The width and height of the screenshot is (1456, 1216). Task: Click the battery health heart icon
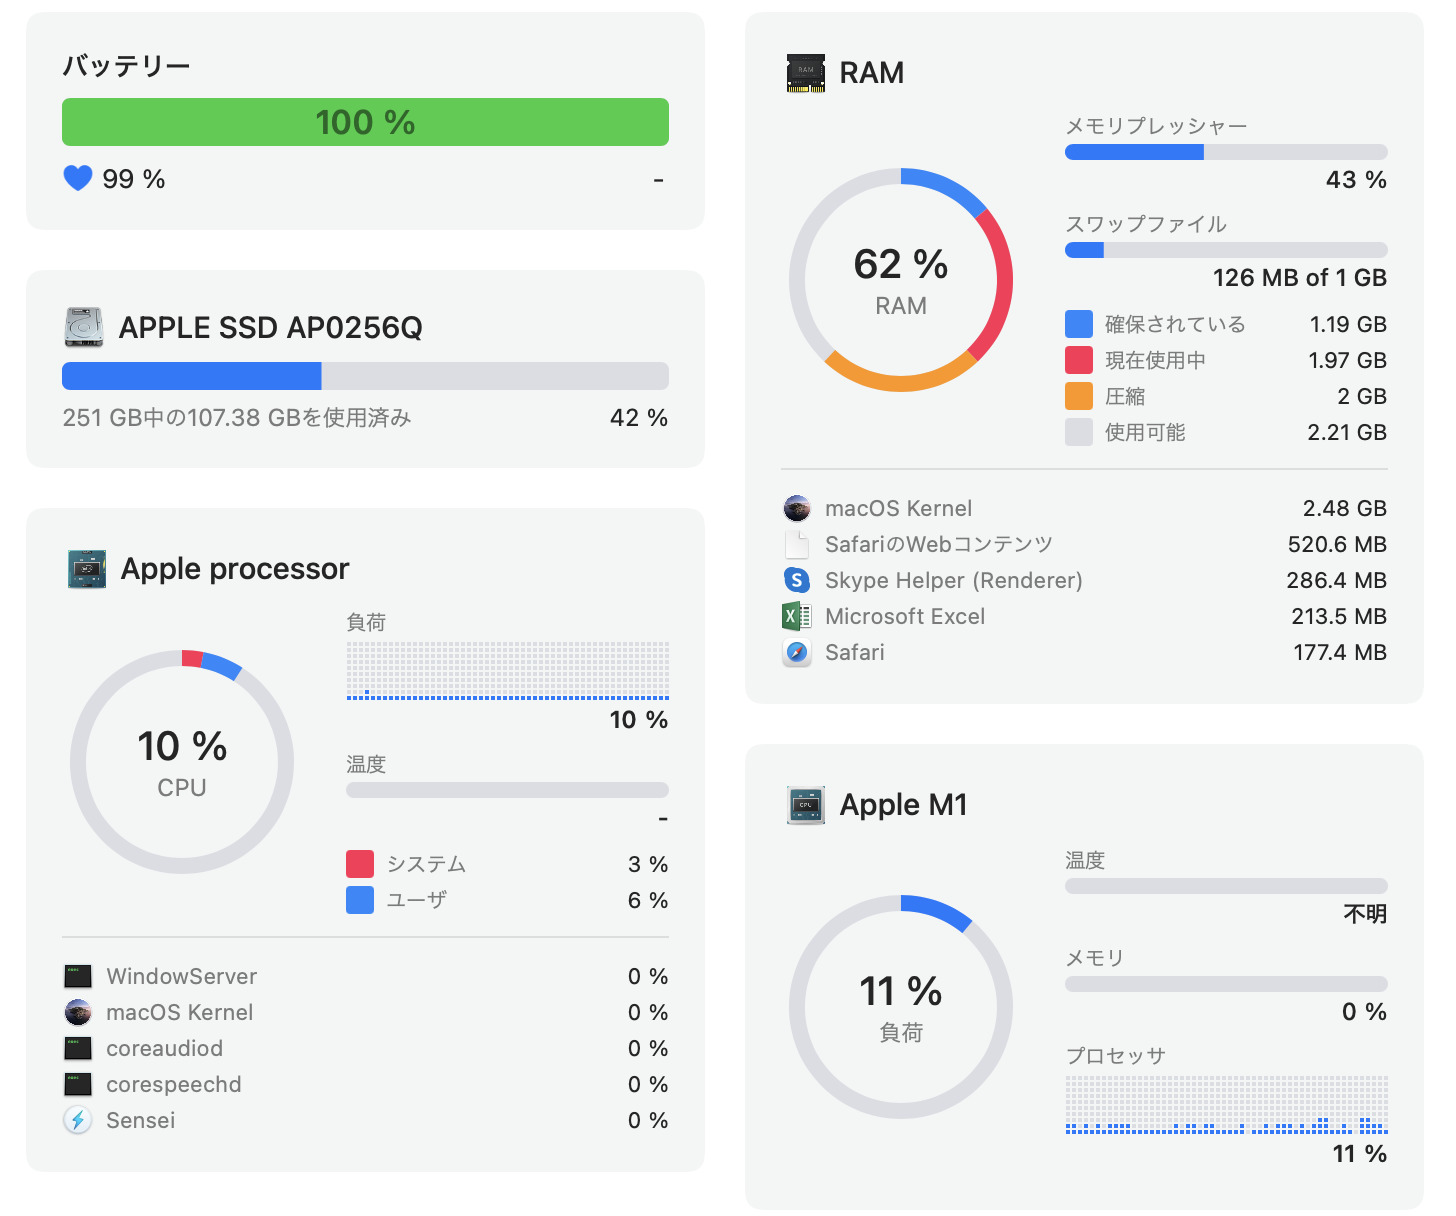pos(78,179)
